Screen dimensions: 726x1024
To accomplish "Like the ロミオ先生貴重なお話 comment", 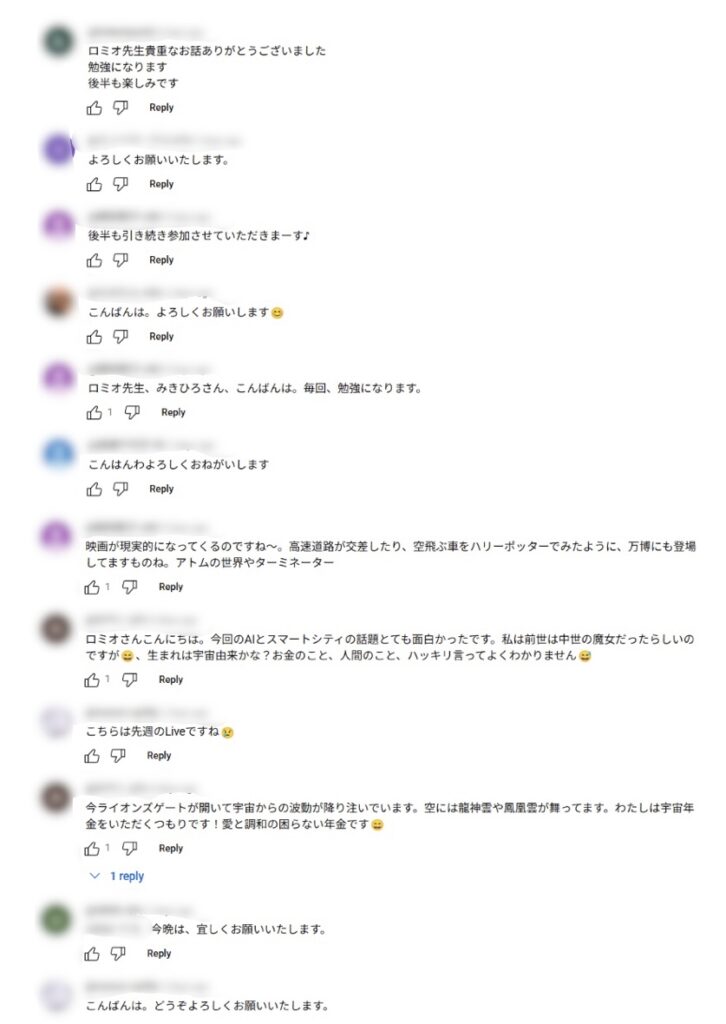I will tap(94, 108).
